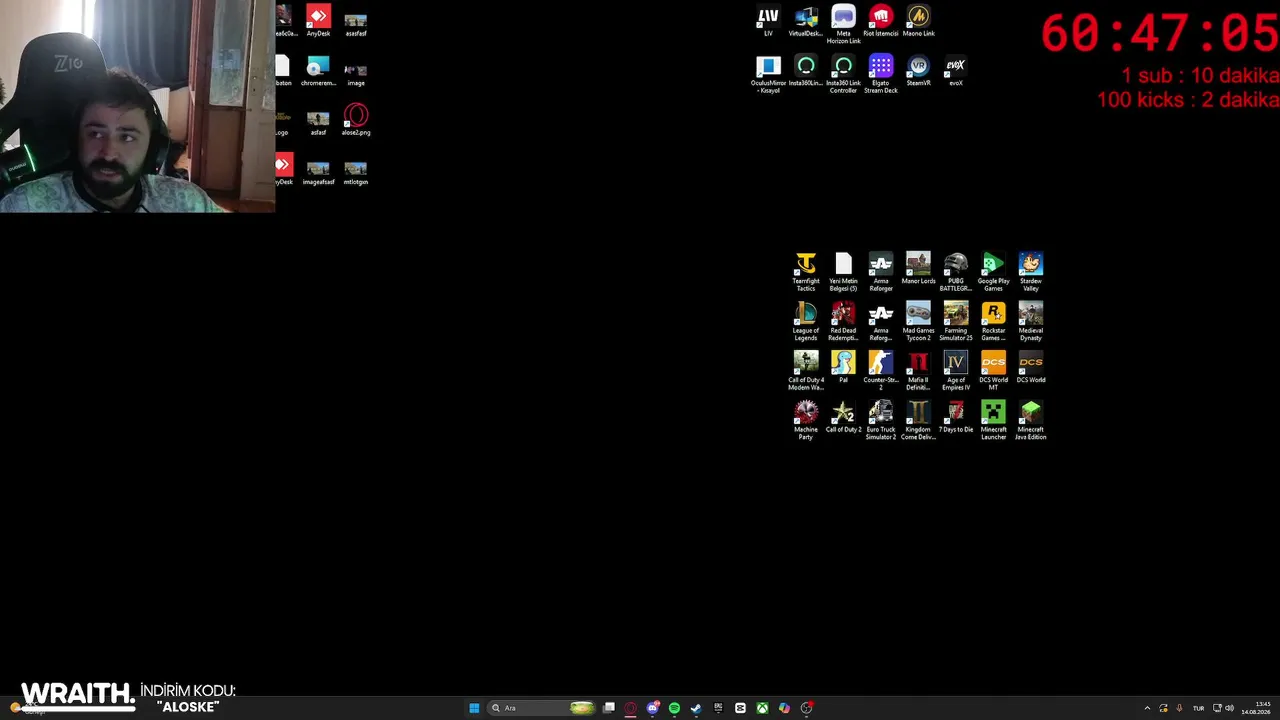Select the mtlotgxn image file
Image resolution: width=1280 pixels, height=720 pixels.
pos(356,171)
